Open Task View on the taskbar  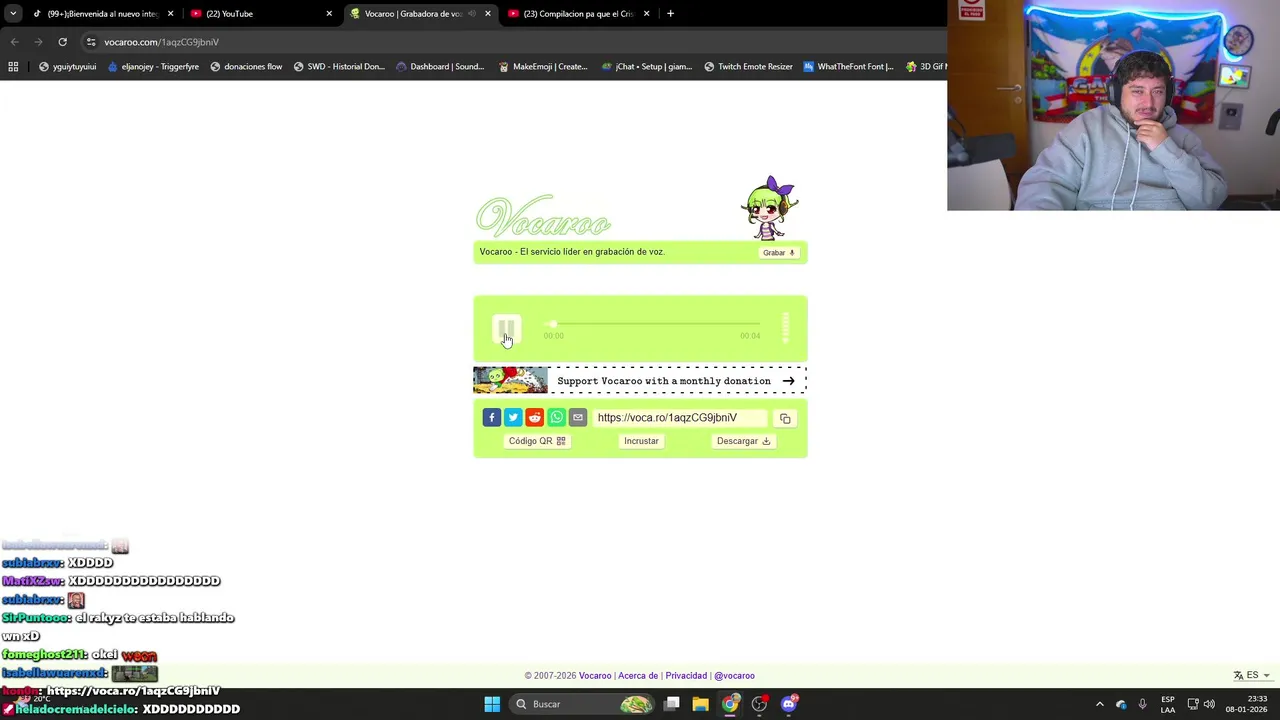coord(672,704)
